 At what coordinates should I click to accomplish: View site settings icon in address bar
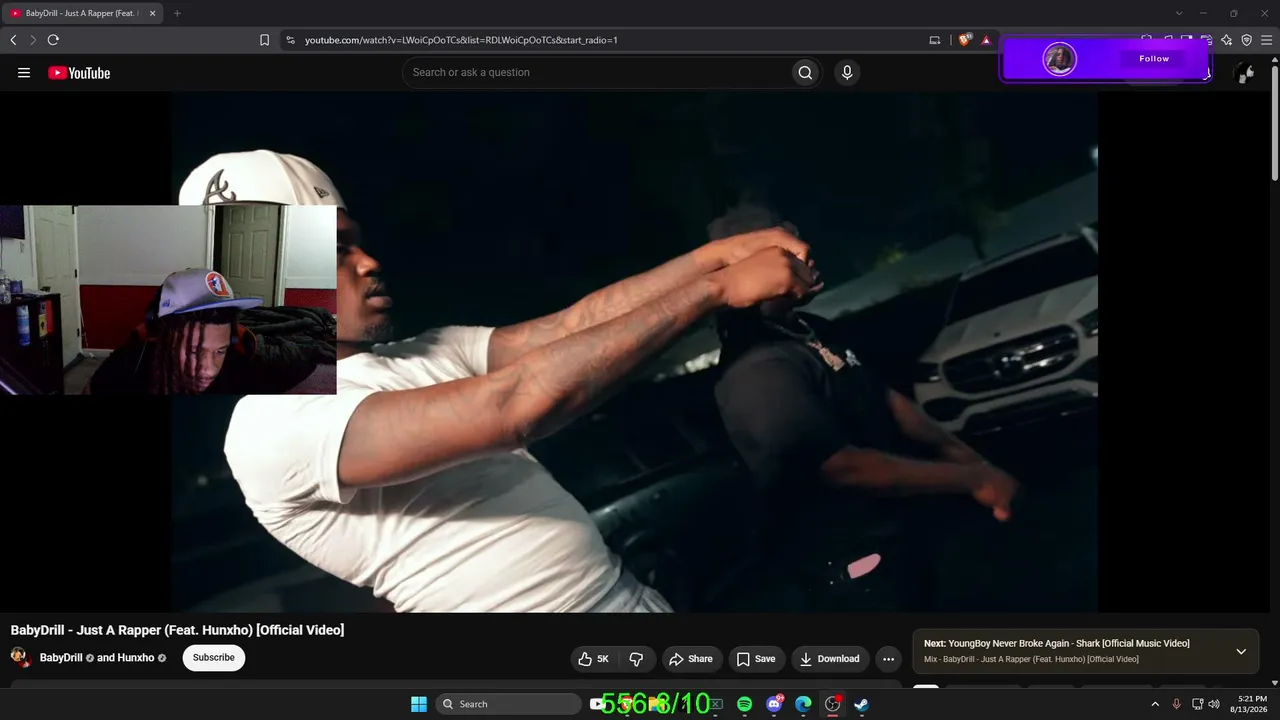pyautogui.click(x=290, y=40)
